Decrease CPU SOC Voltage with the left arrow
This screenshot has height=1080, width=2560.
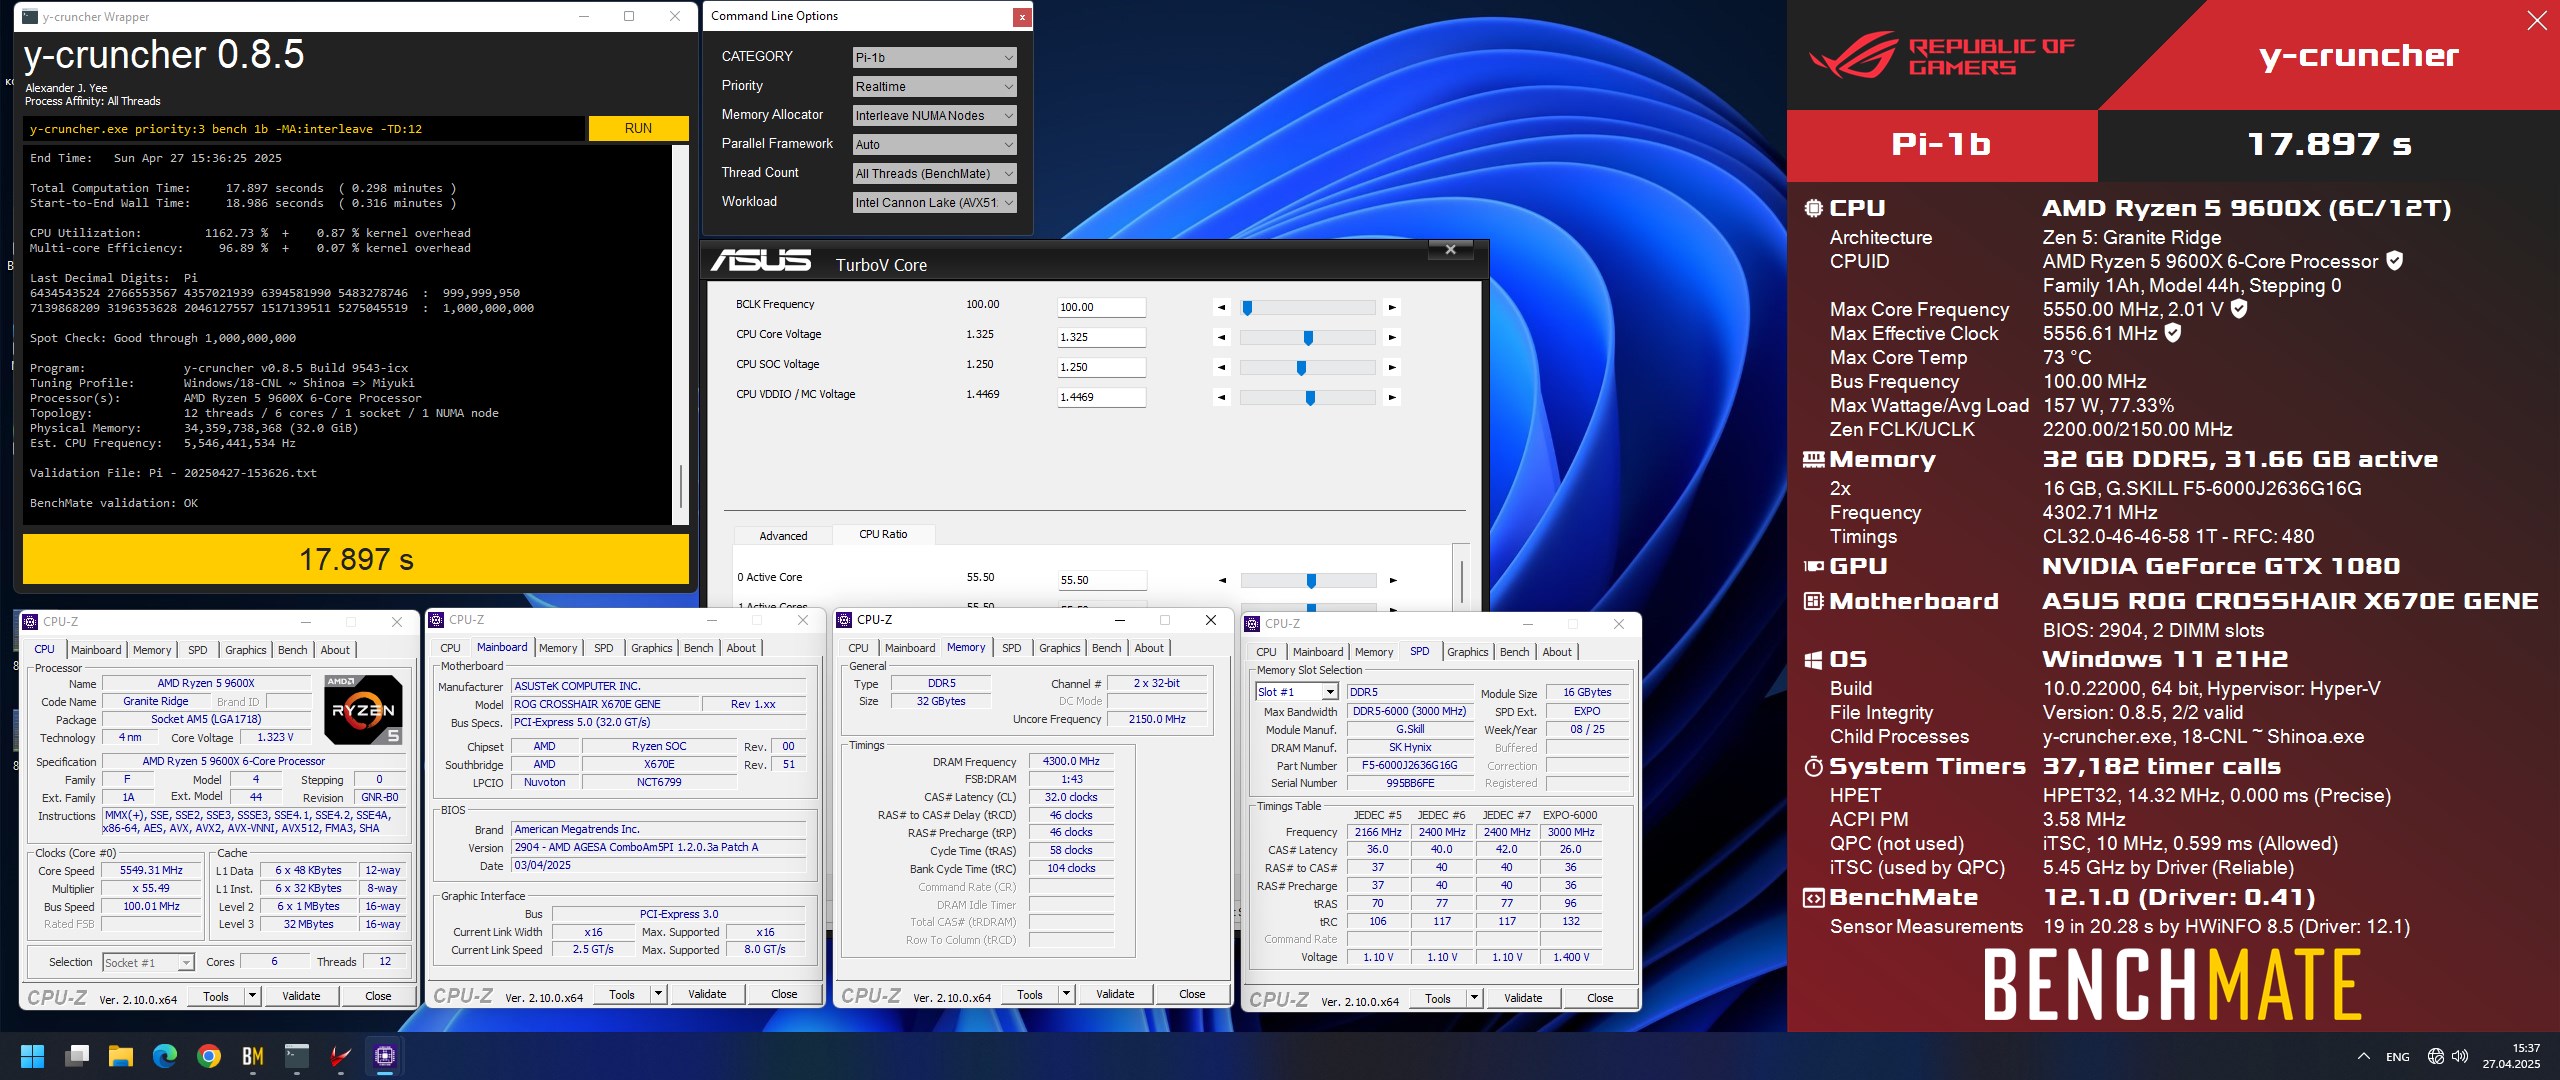[1221, 368]
